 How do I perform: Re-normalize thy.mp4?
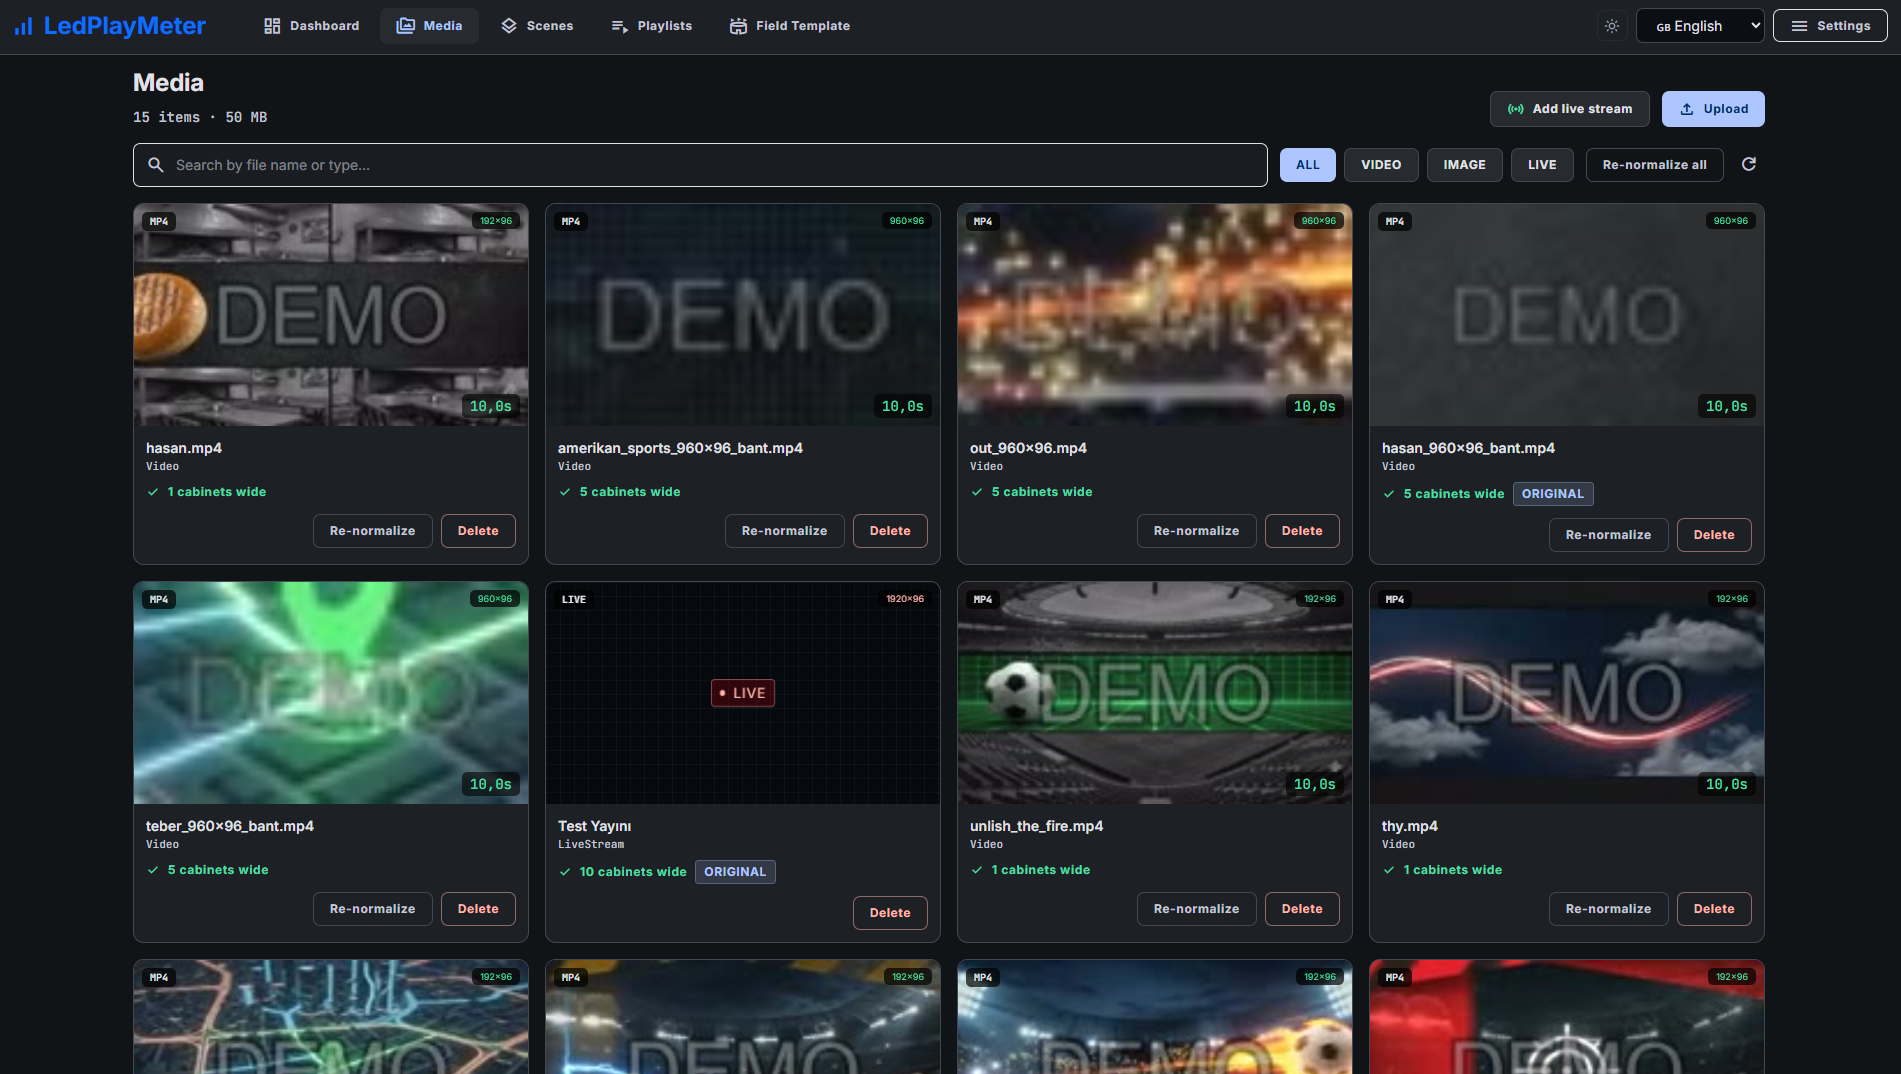(1608, 909)
